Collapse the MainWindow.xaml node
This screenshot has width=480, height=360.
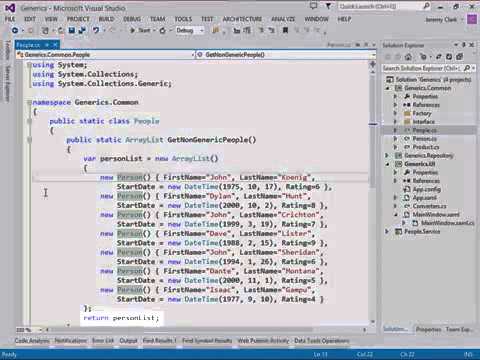(x=395, y=215)
